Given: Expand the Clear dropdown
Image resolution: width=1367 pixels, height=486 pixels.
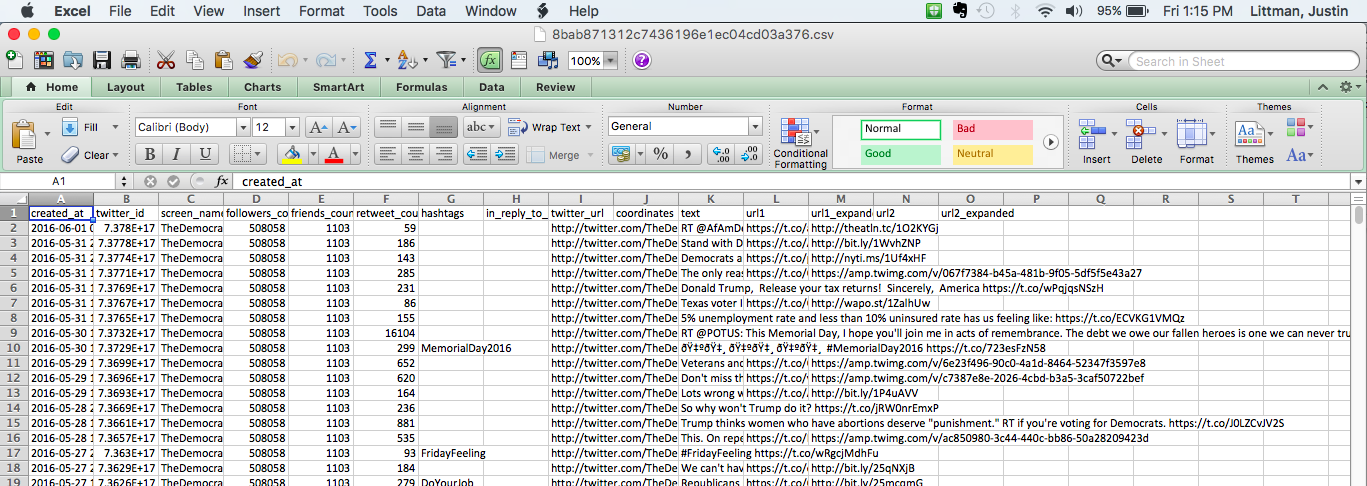Looking at the screenshot, I should (115, 155).
